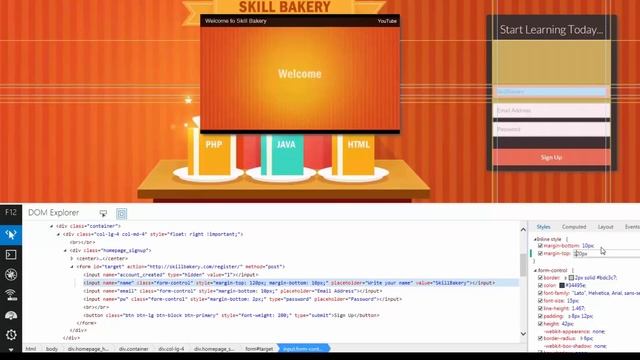Toggle the padding property checkbox
The width and height of the screenshot is (640, 360).
(540, 316)
